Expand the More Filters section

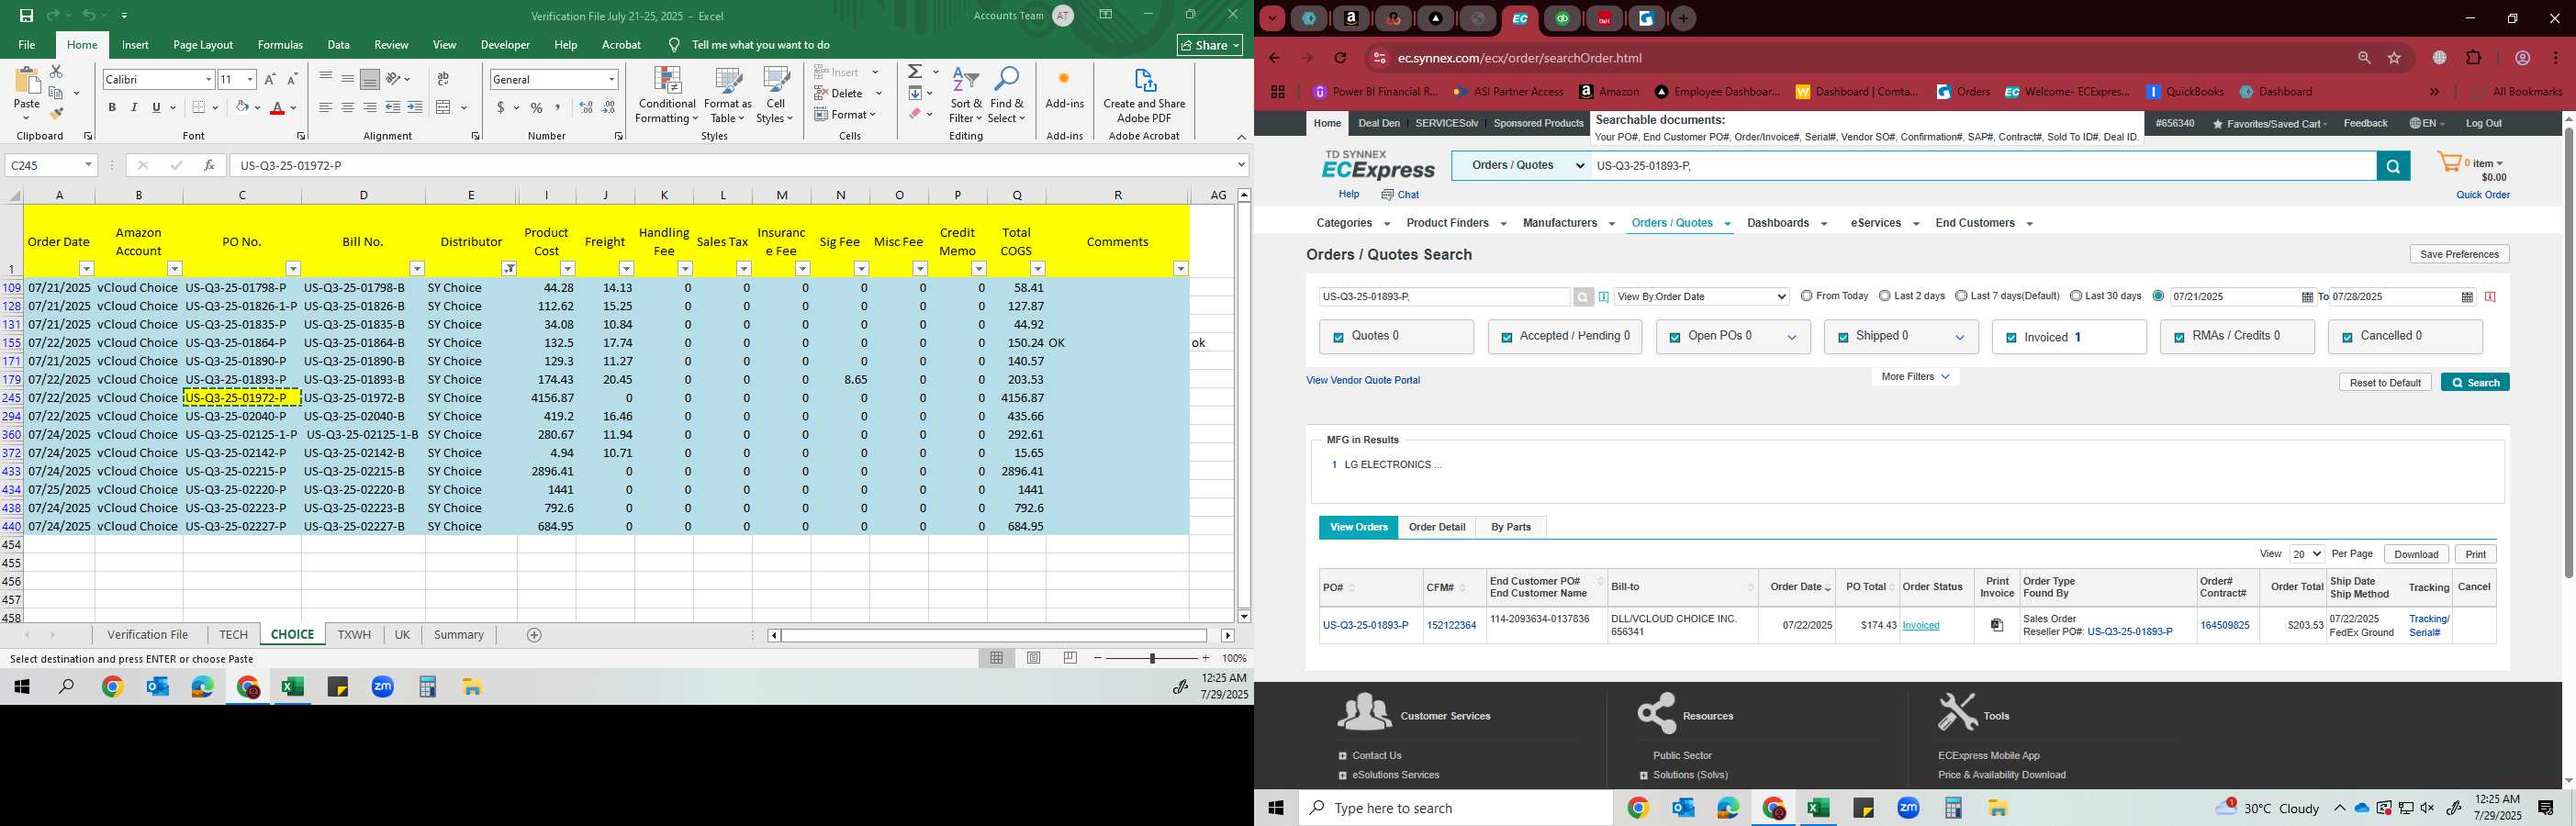tap(1915, 377)
